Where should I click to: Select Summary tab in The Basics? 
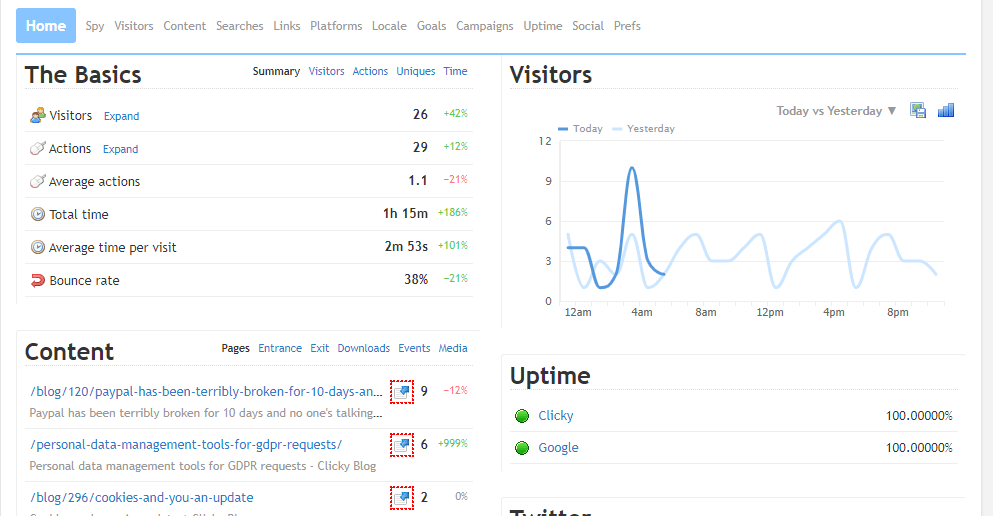(276, 71)
